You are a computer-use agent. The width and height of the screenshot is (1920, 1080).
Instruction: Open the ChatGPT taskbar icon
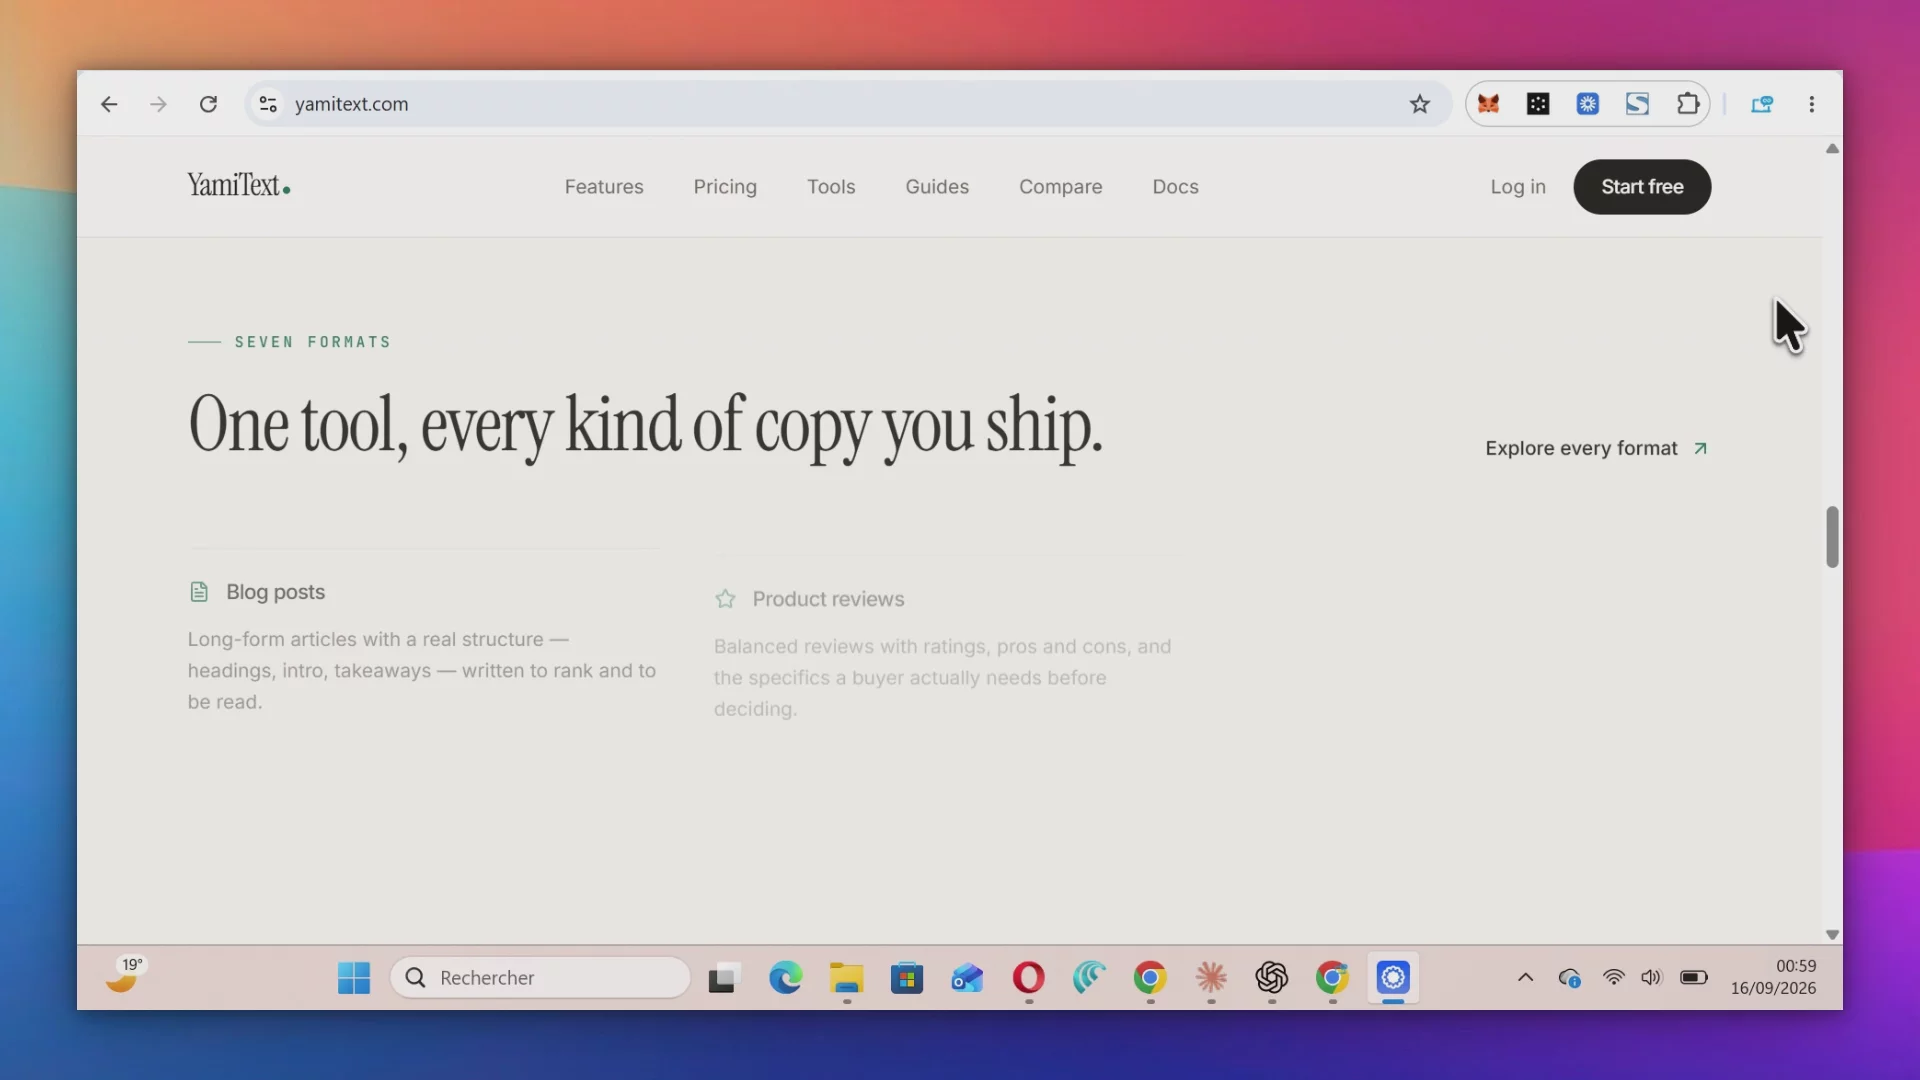1272,978
